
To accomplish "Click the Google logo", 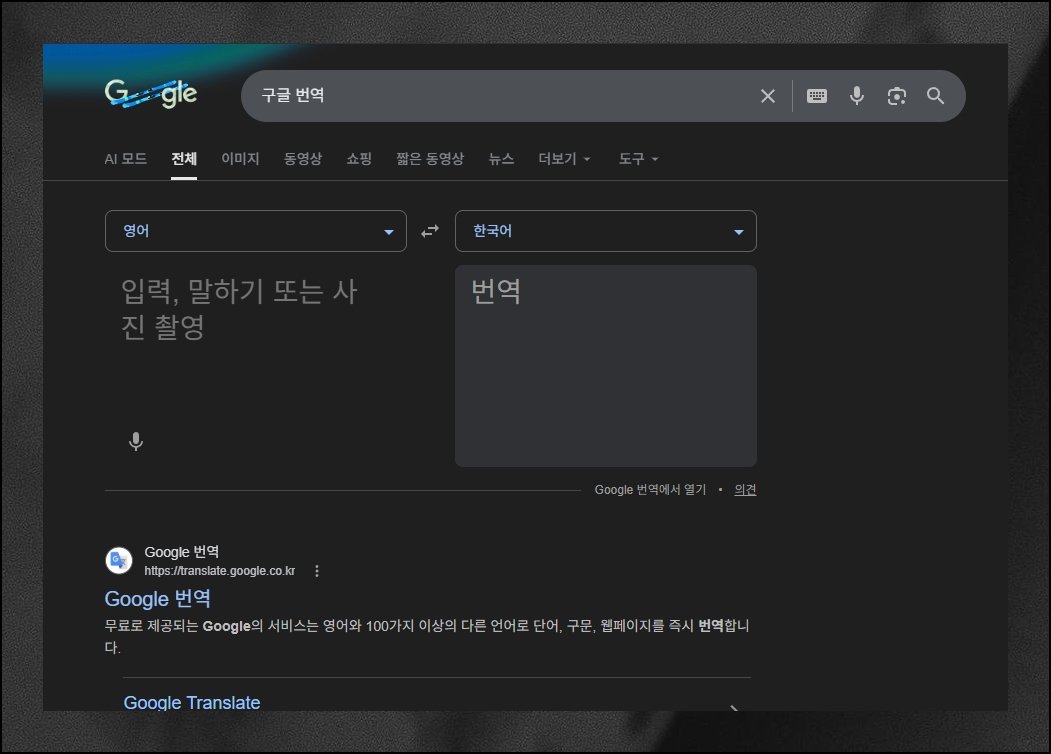I will [x=151, y=93].
